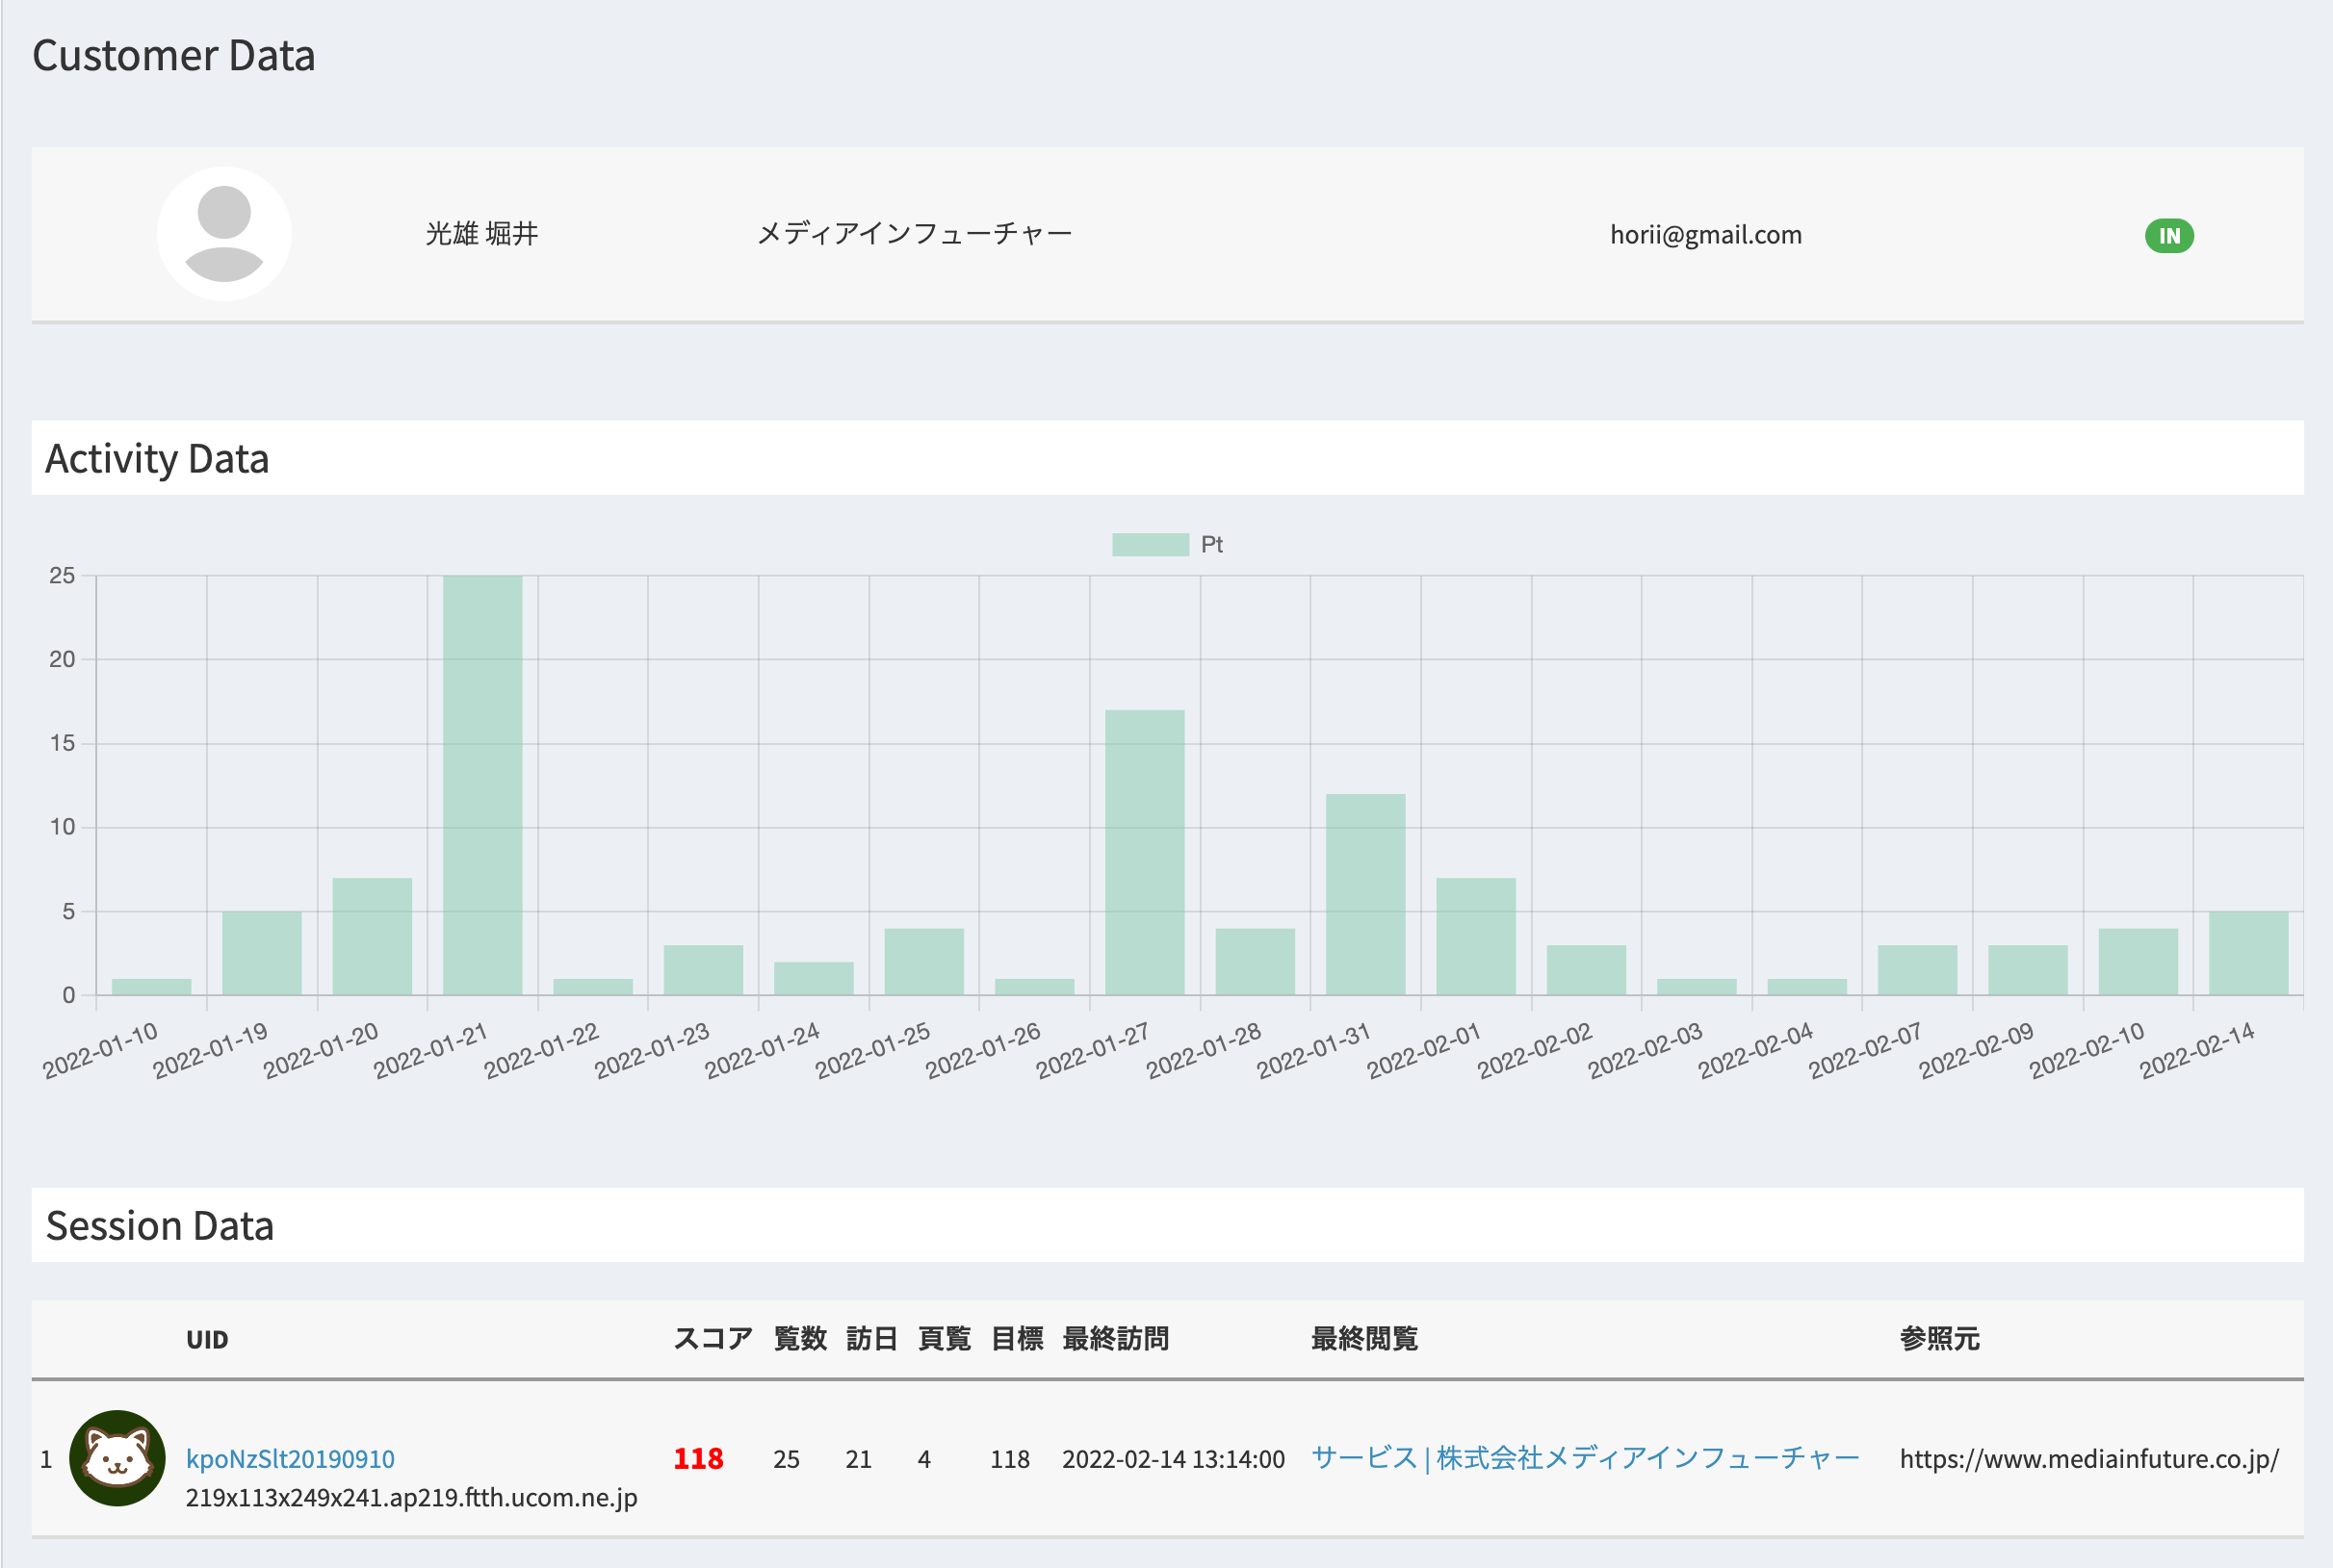Click the 2022-01-31 chart bar
Image resolution: width=2333 pixels, height=1568 pixels.
[1365, 894]
